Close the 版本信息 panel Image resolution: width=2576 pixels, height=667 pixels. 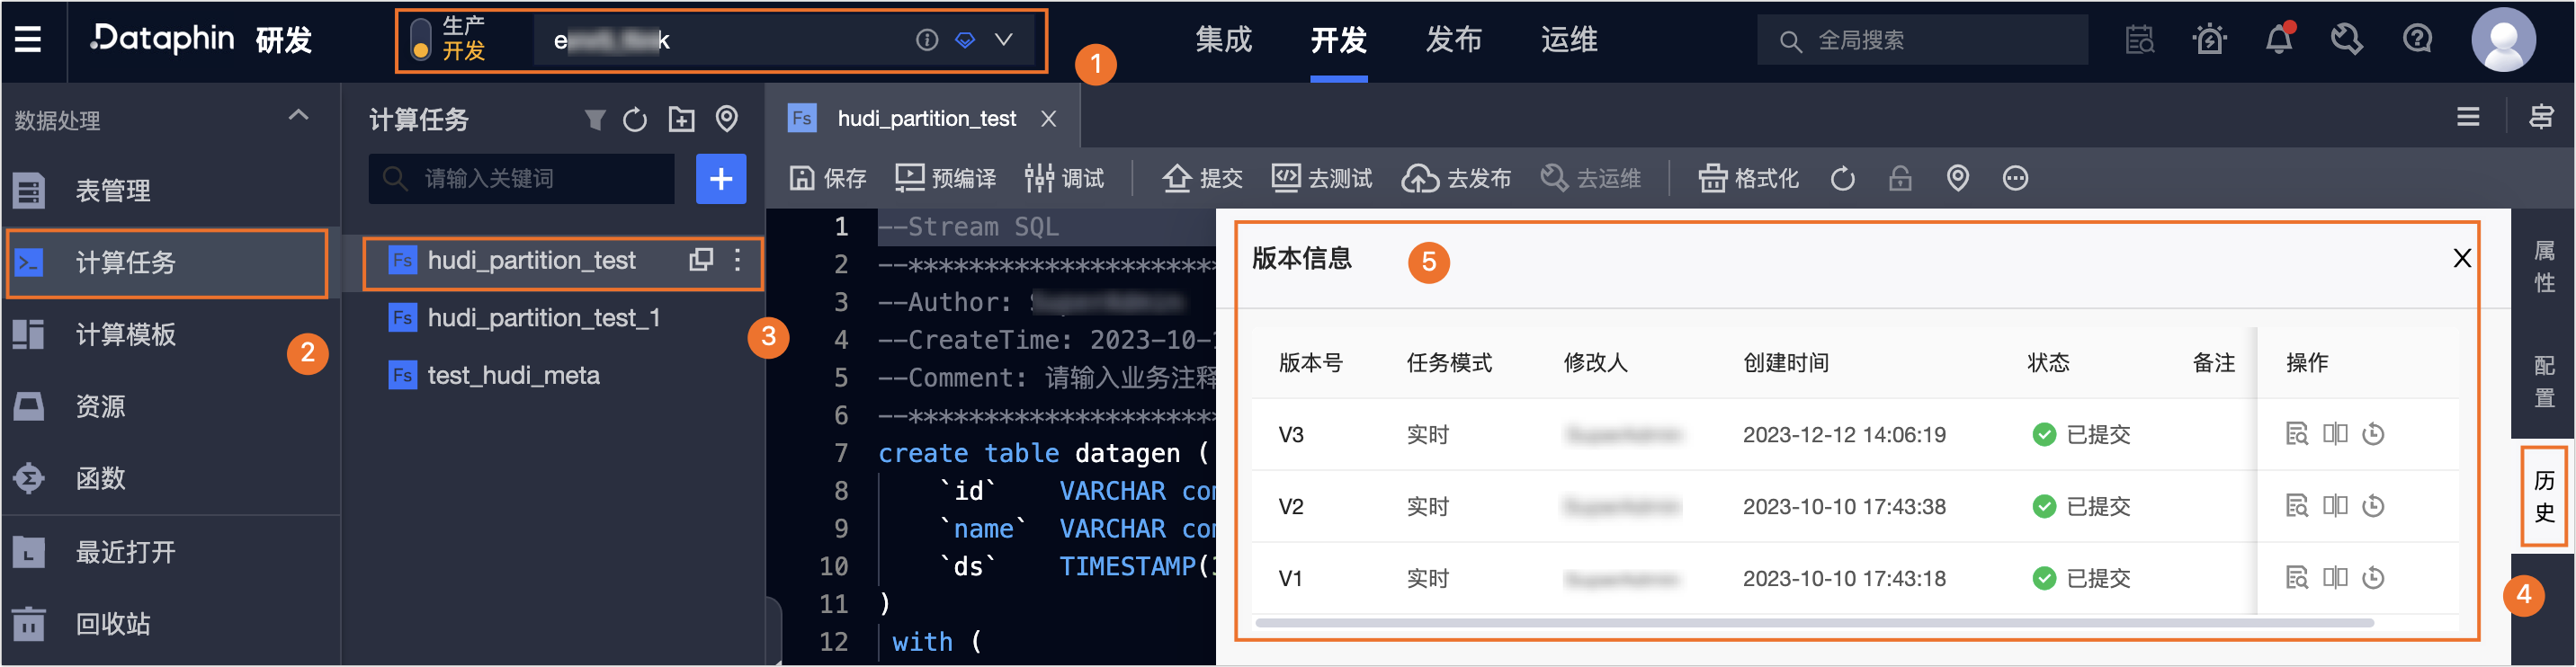coord(2462,259)
